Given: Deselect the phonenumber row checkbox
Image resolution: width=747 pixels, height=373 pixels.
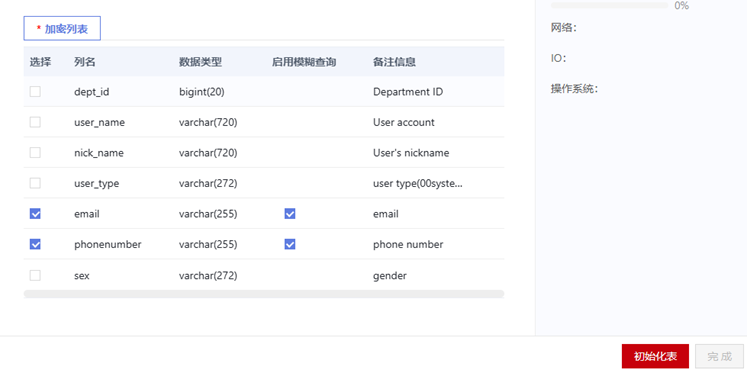Looking at the screenshot, I should (x=35, y=244).
